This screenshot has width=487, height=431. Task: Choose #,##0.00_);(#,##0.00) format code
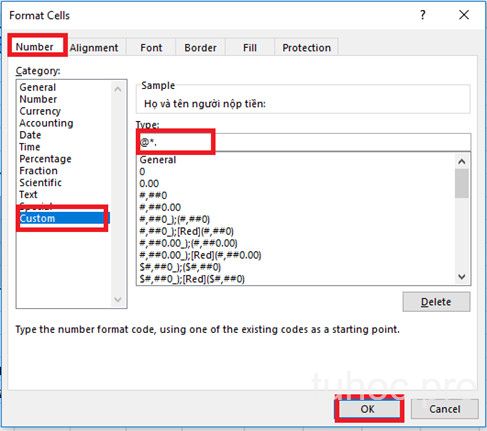pyautogui.click(x=295, y=243)
